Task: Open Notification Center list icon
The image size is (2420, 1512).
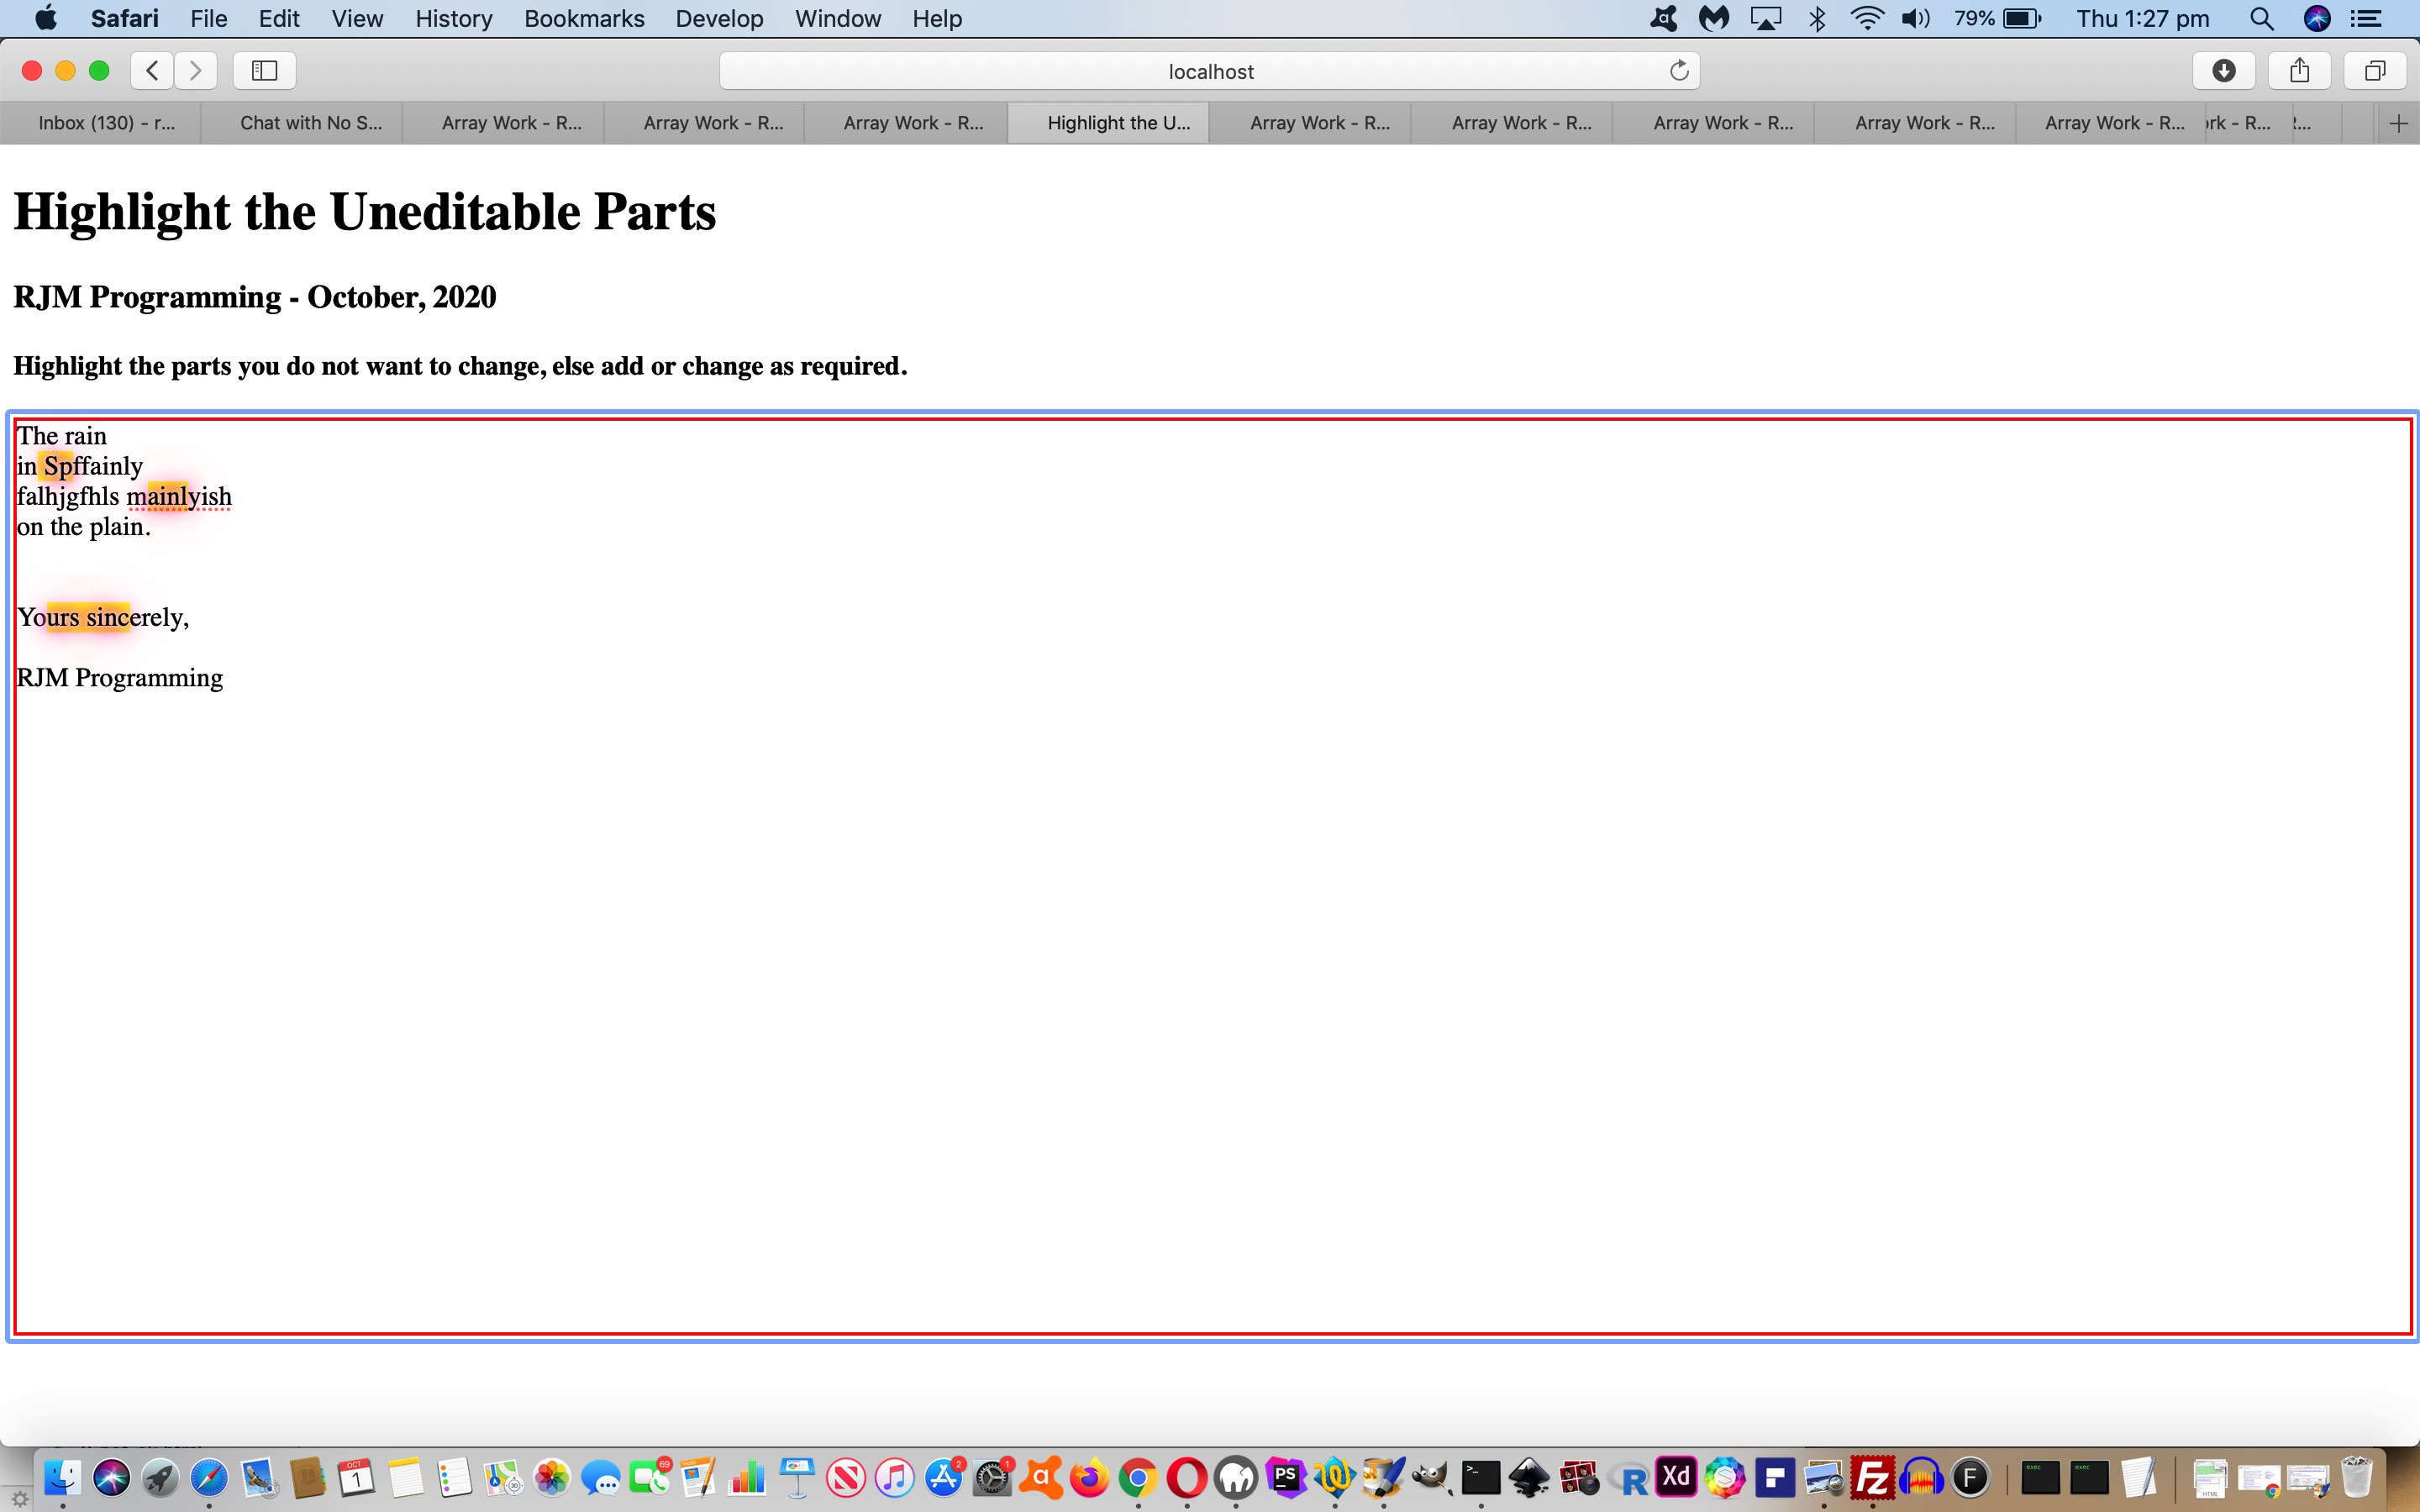Action: (x=2366, y=18)
